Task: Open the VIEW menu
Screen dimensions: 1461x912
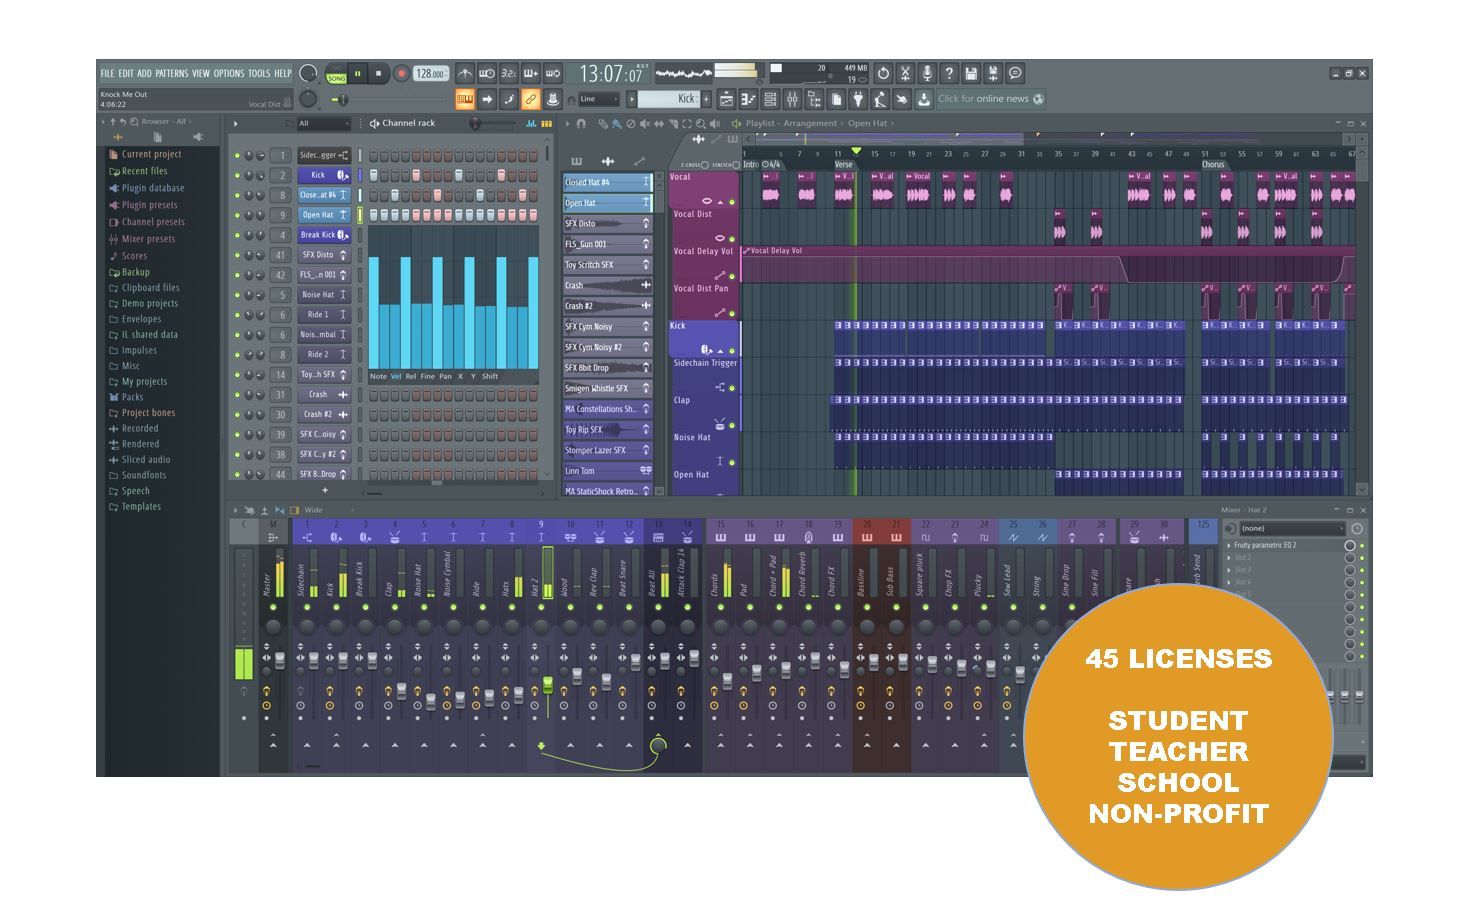Action: [201, 73]
